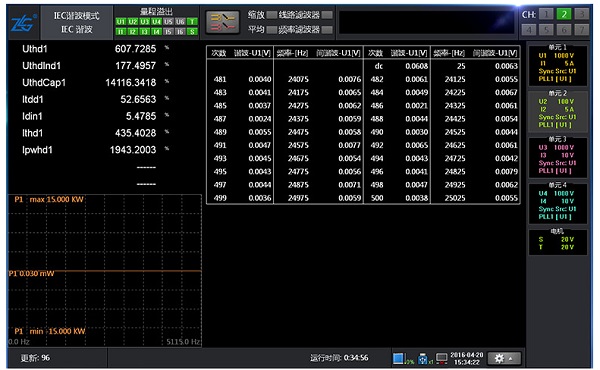Viewport: 600px width, 370px height.
Task: Click the ZLG logo icon
Action: tap(24, 24)
